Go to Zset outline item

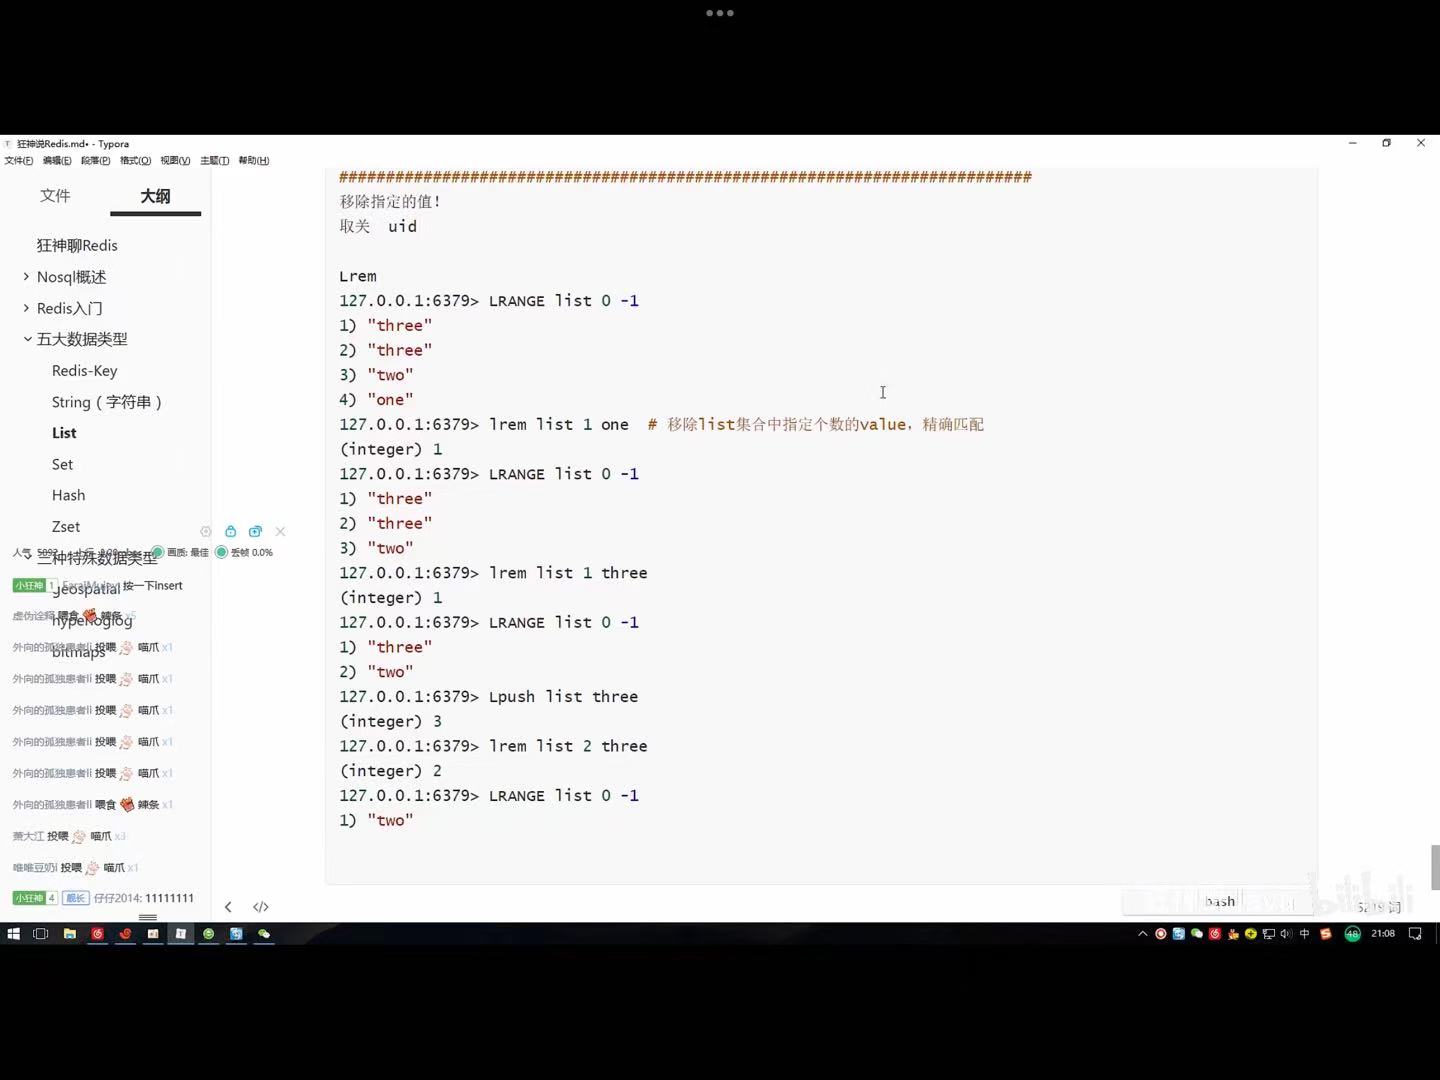[66, 526]
